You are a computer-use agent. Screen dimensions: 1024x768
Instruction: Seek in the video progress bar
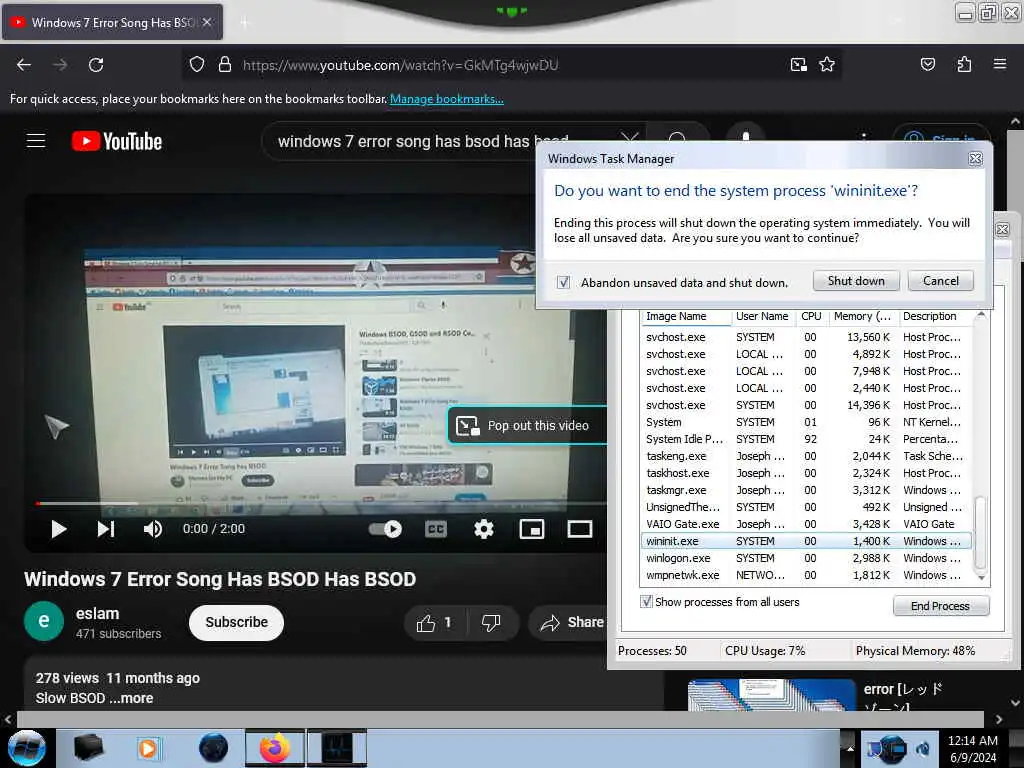pos(320,504)
